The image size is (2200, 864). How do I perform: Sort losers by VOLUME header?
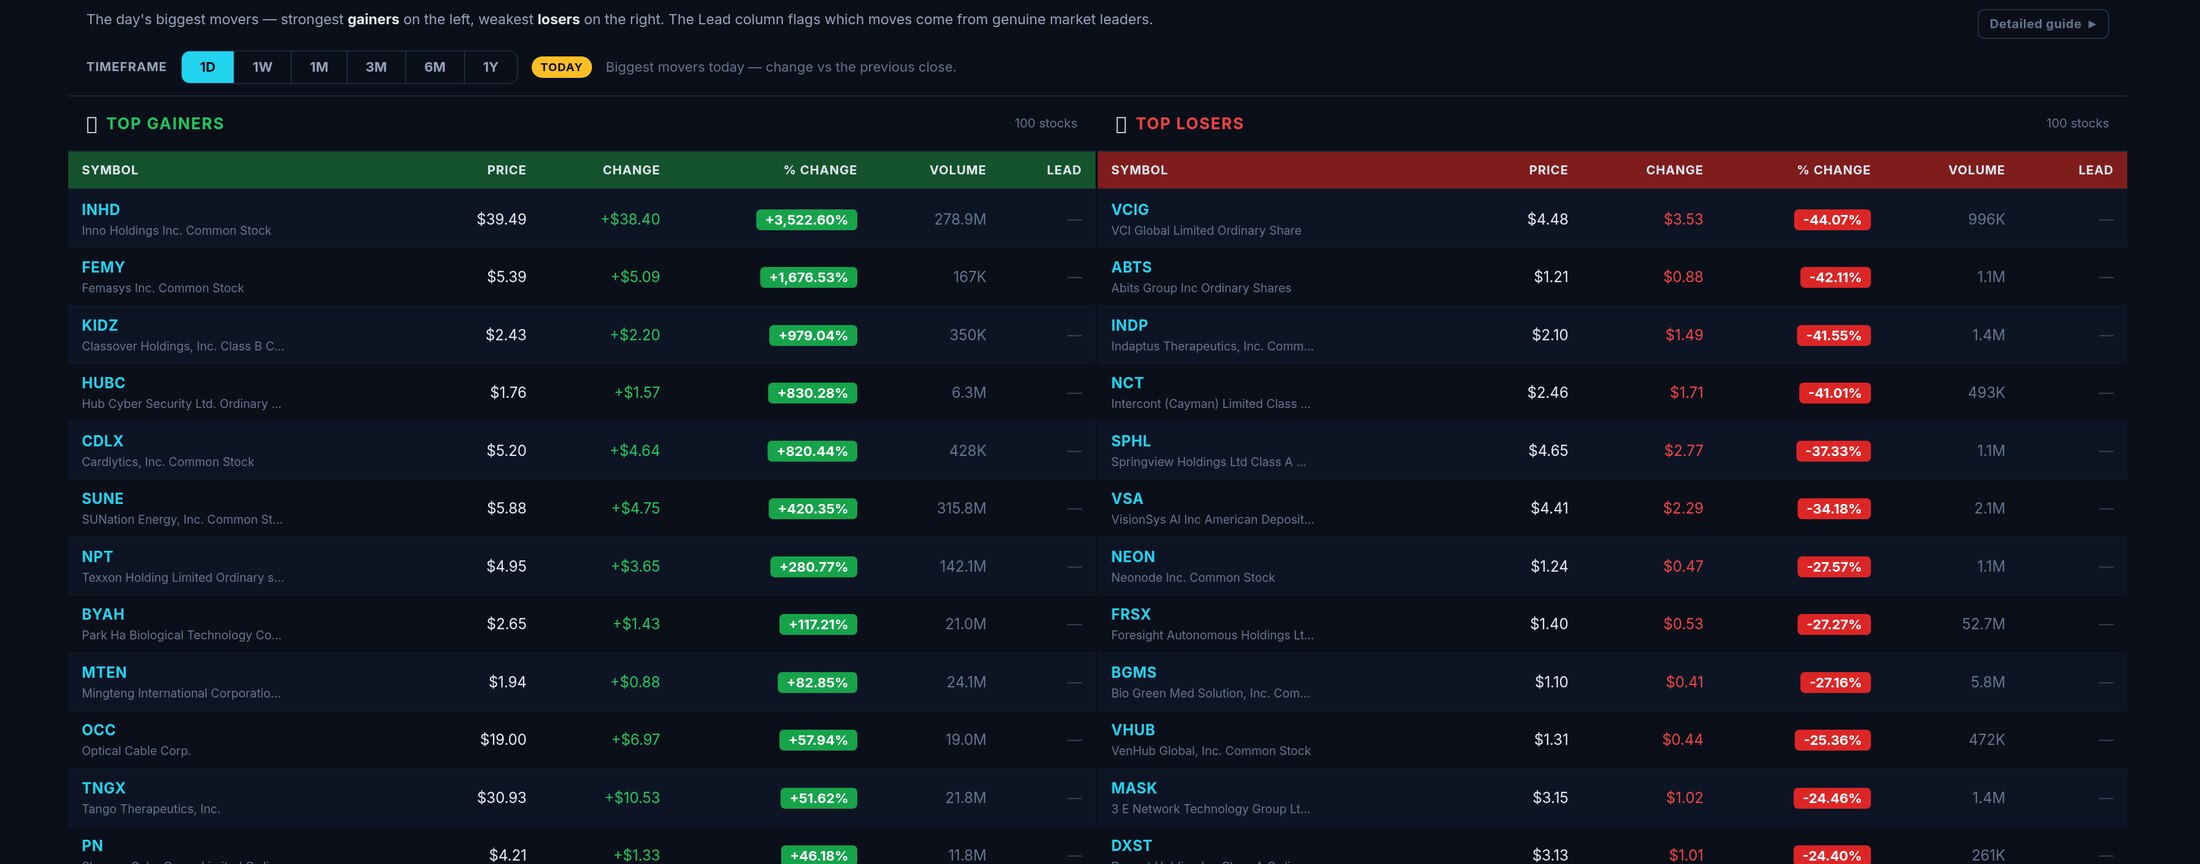[1976, 170]
